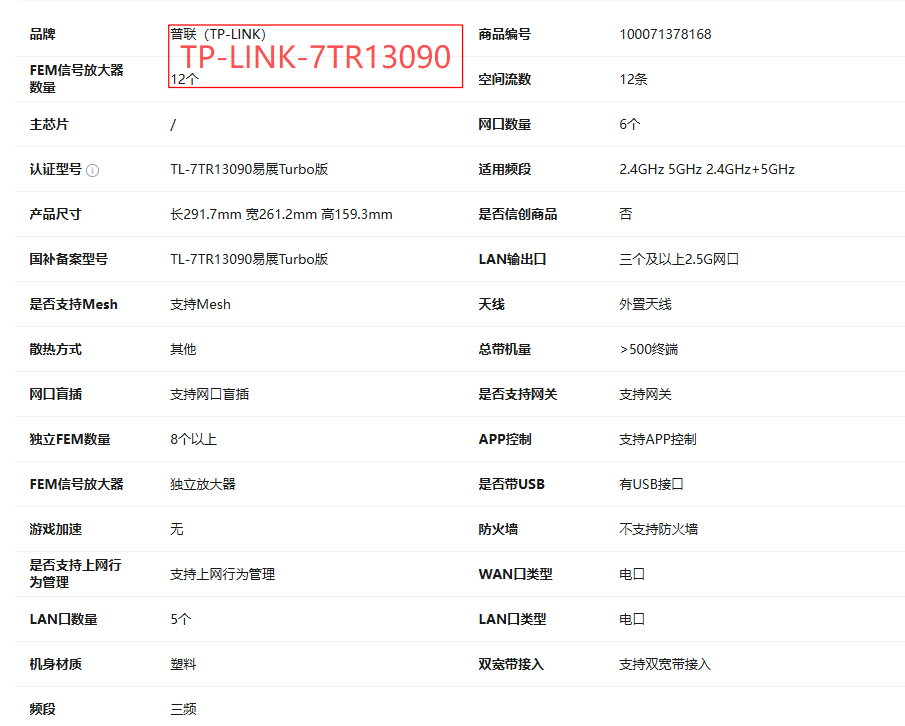The height and width of the screenshot is (726, 905).
Task: Click the 支持上网行为管理 value
Action: pos(222,574)
